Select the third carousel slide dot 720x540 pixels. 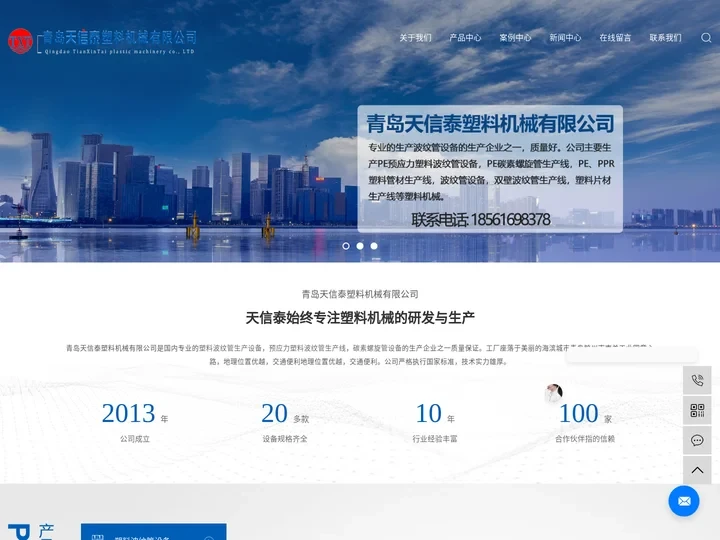tap(374, 246)
